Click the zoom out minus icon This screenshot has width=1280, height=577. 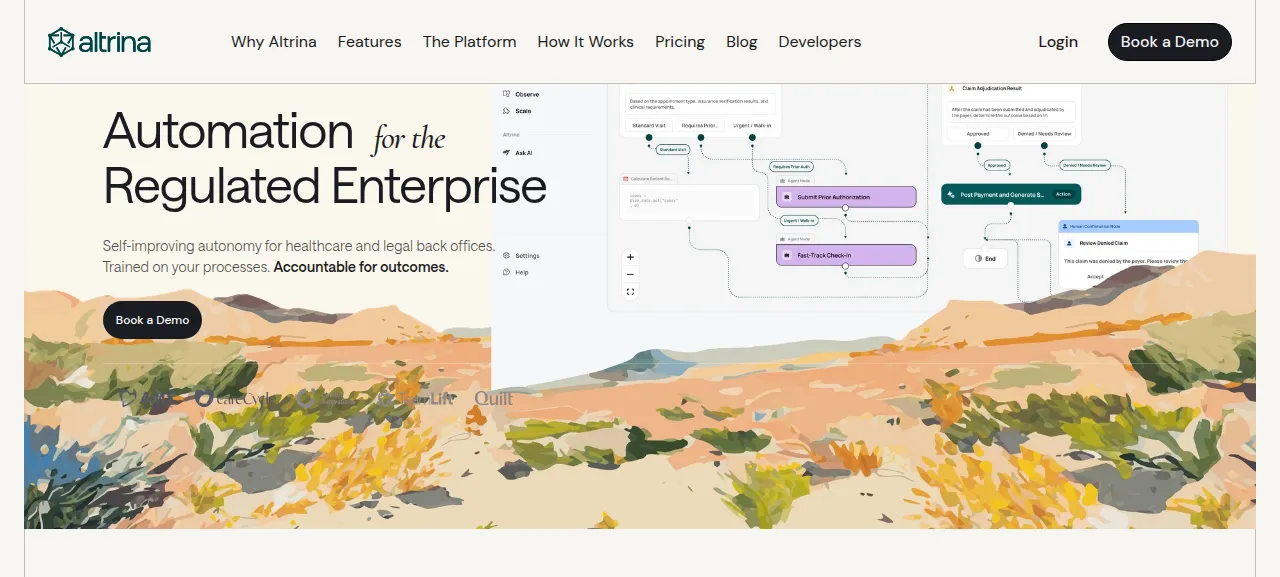(x=630, y=274)
